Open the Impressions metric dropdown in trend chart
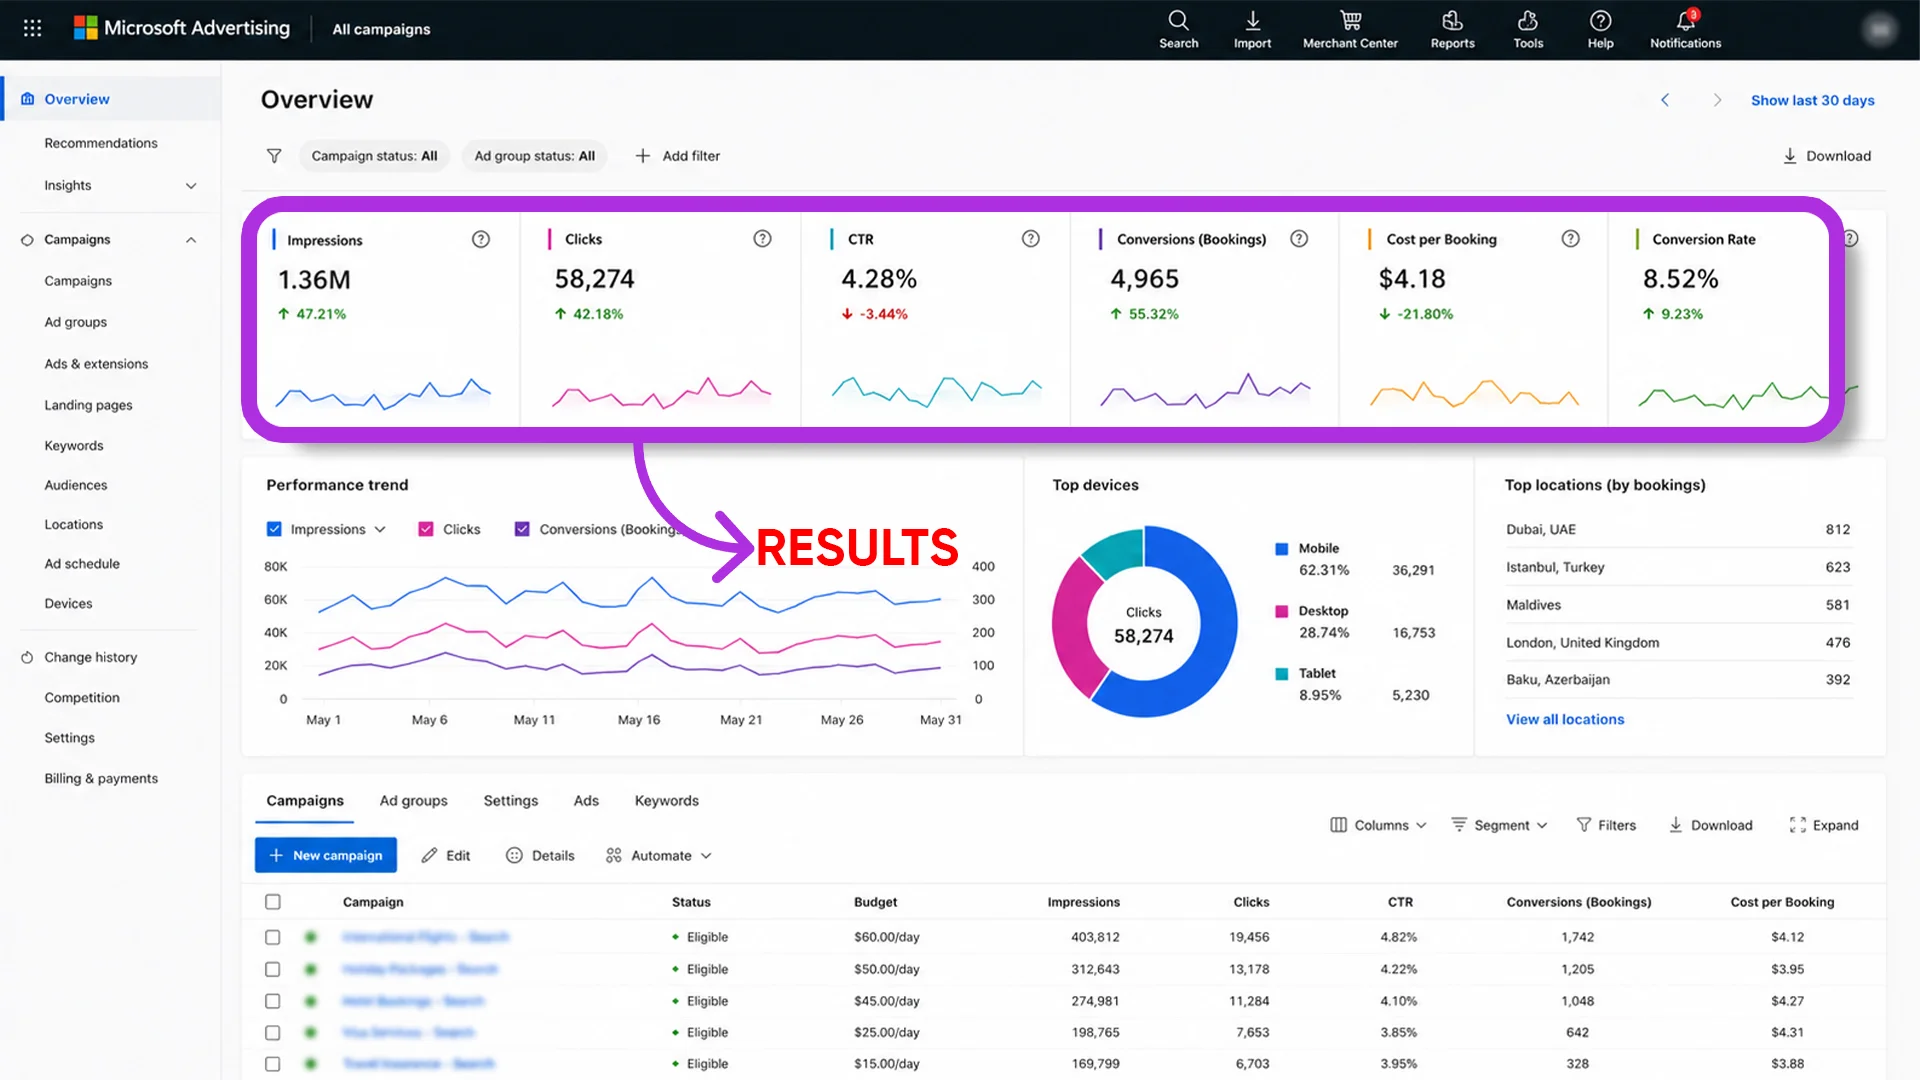The image size is (1920, 1080). [380, 529]
